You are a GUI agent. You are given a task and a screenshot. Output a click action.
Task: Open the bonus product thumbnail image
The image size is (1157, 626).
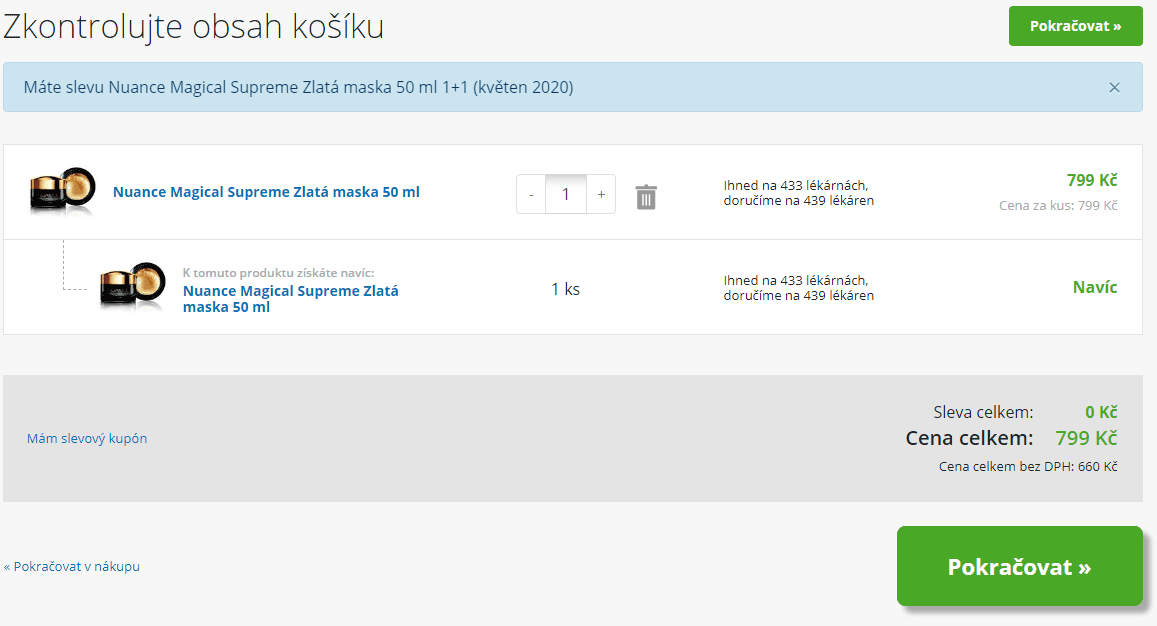click(133, 286)
